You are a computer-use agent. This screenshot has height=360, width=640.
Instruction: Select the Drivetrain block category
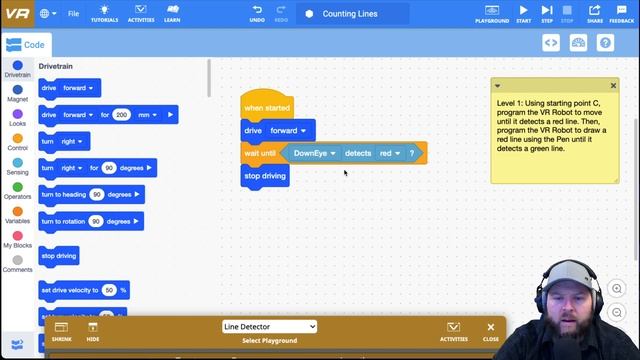18,69
